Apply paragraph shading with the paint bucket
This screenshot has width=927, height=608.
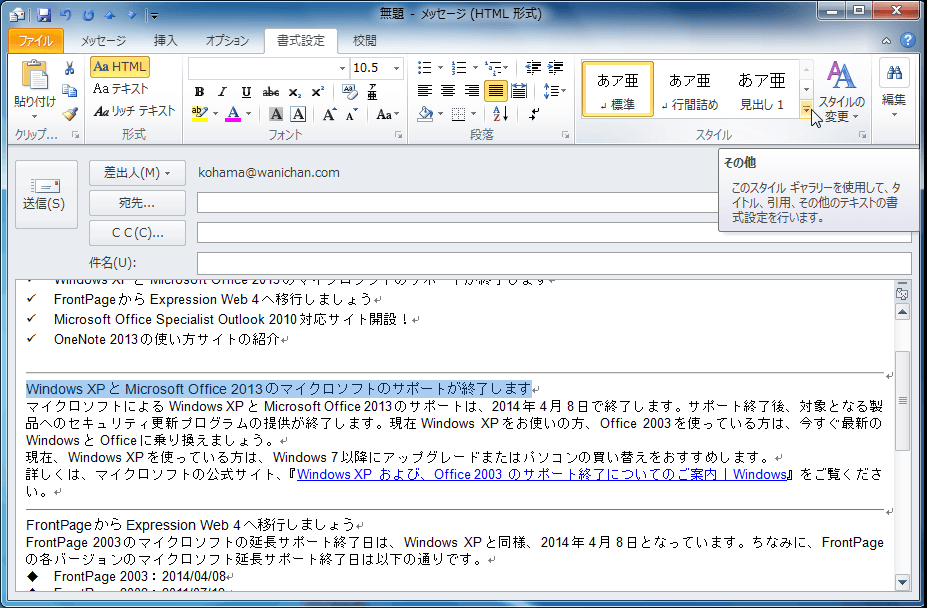tap(425, 114)
